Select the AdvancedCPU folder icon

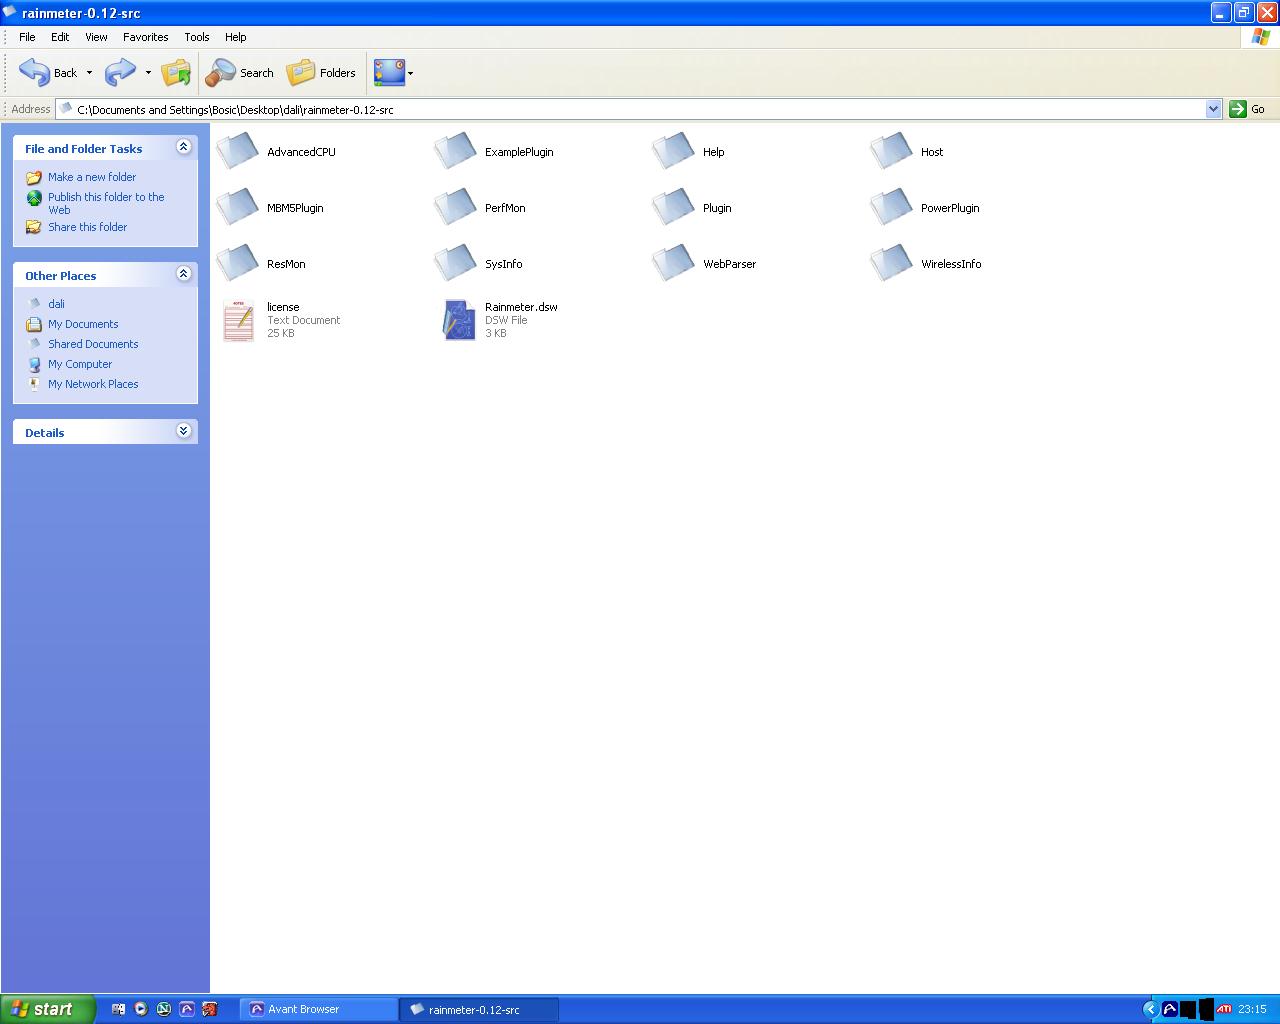coord(238,151)
